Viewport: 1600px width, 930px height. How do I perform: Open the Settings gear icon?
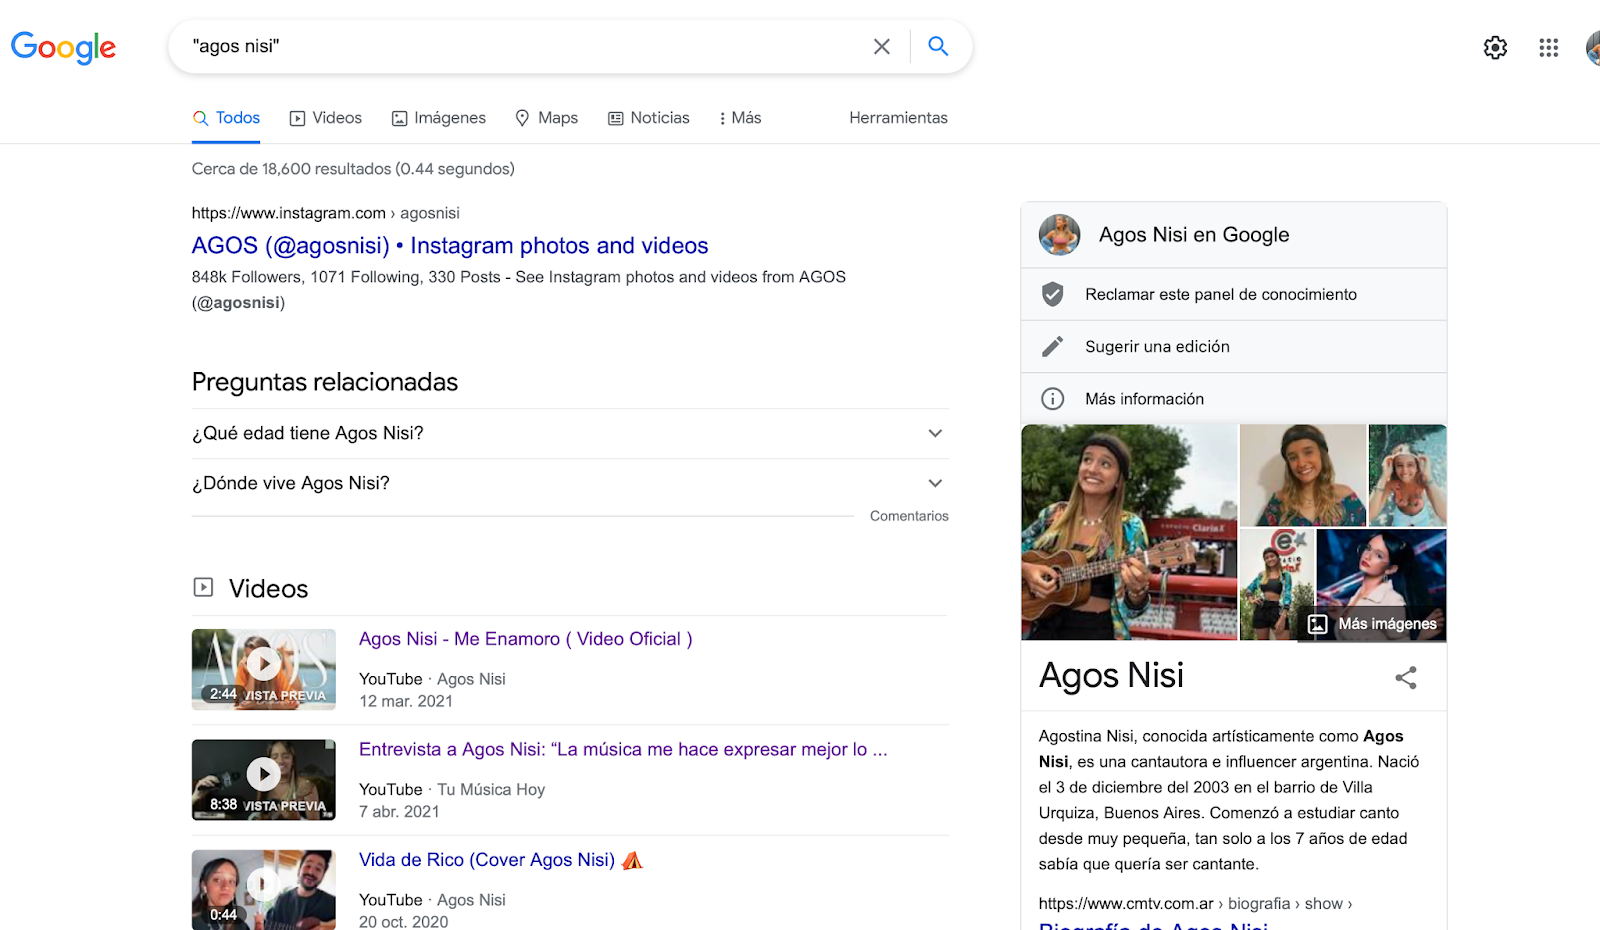(1495, 47)
